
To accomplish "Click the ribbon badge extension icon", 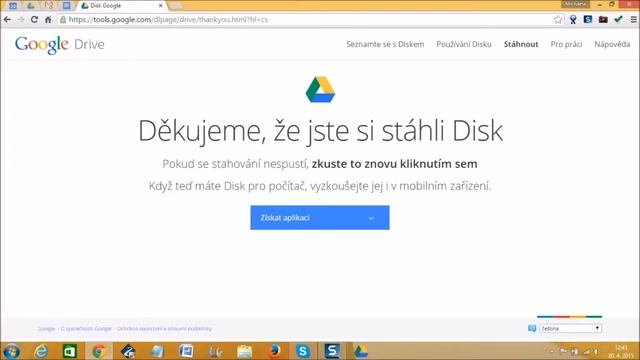I will coord(573,20).
